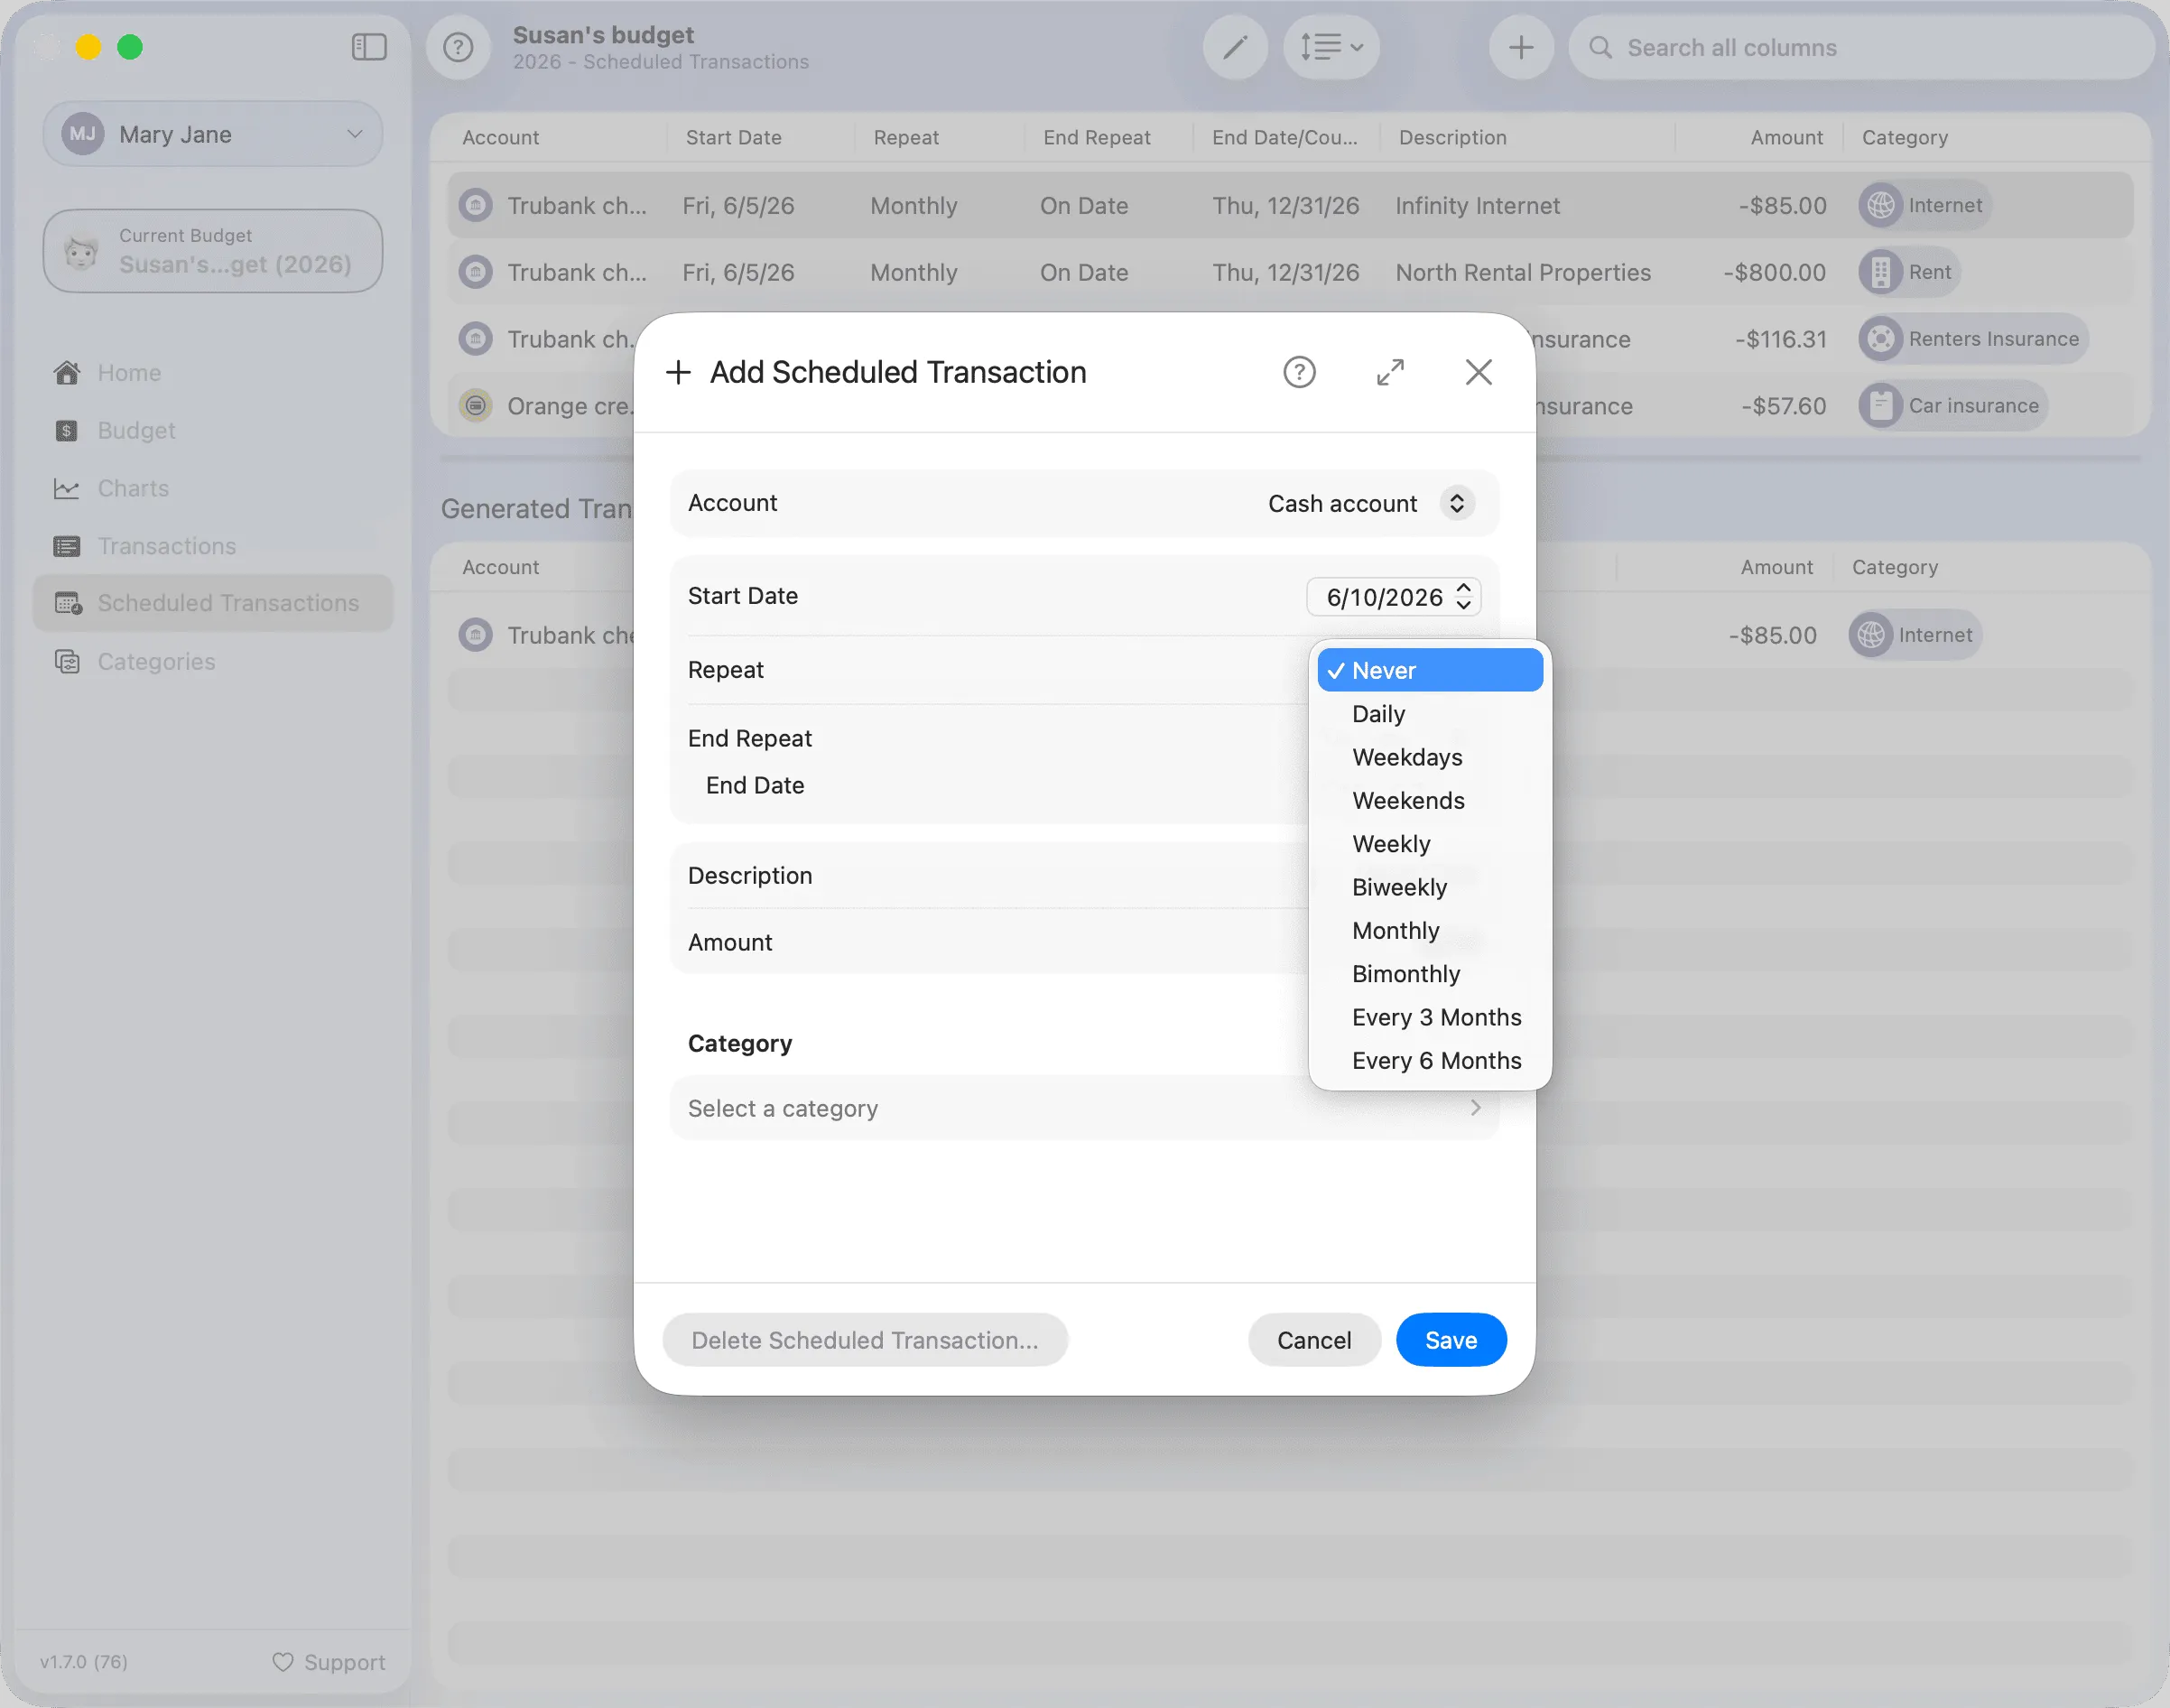
Task: Click bank icon of Infinity Internet row
Action: pyautogui.click(x=476, y=205)
